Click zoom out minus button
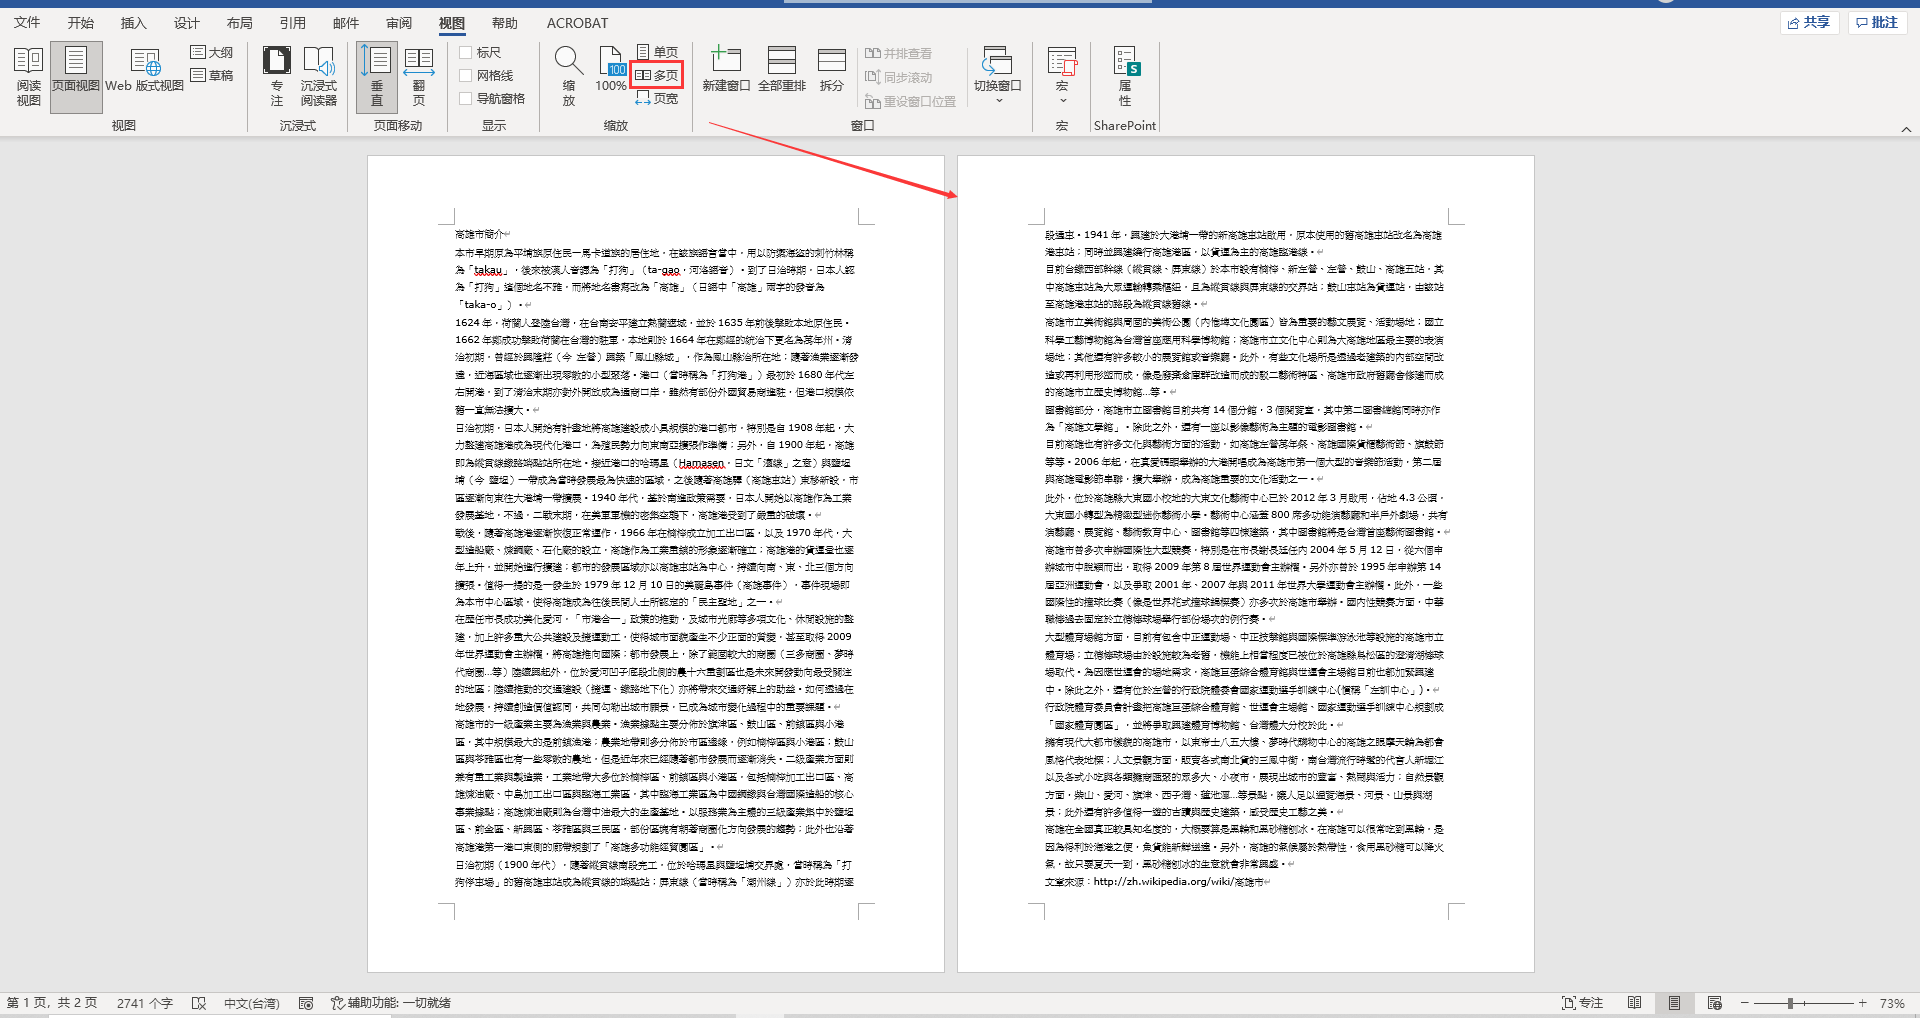The height and width of the screenshot is (1018, 1920). (x=1745, y=1003)
